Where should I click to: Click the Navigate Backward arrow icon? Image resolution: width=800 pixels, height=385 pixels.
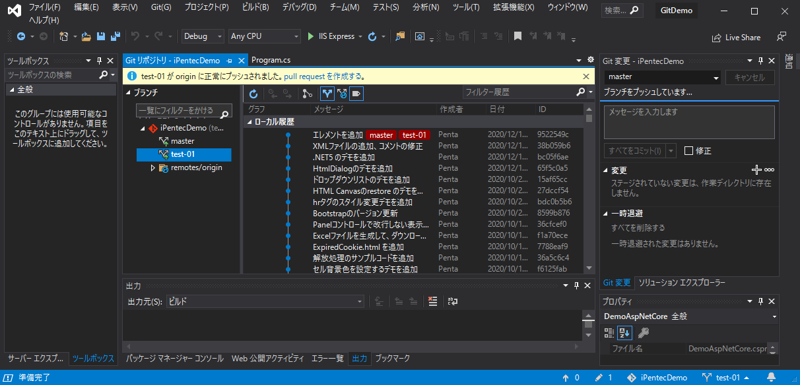21,37
